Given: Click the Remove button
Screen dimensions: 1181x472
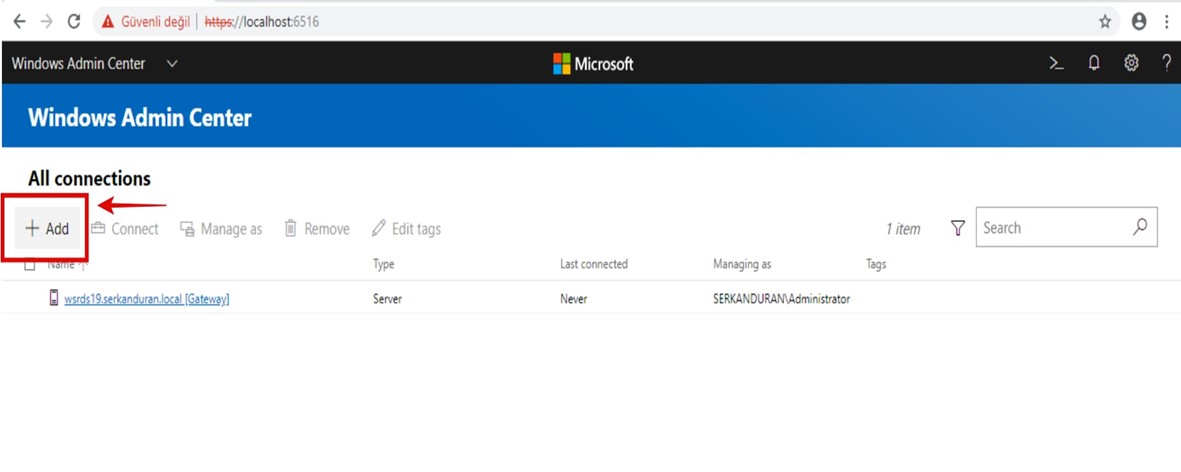Looking at the screenshot, I should coord(316,229).
